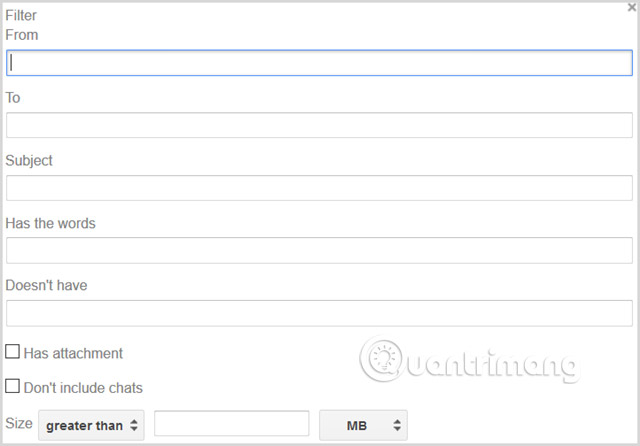
Task: Click the Filter heading text
Action: tap(22, 15)
